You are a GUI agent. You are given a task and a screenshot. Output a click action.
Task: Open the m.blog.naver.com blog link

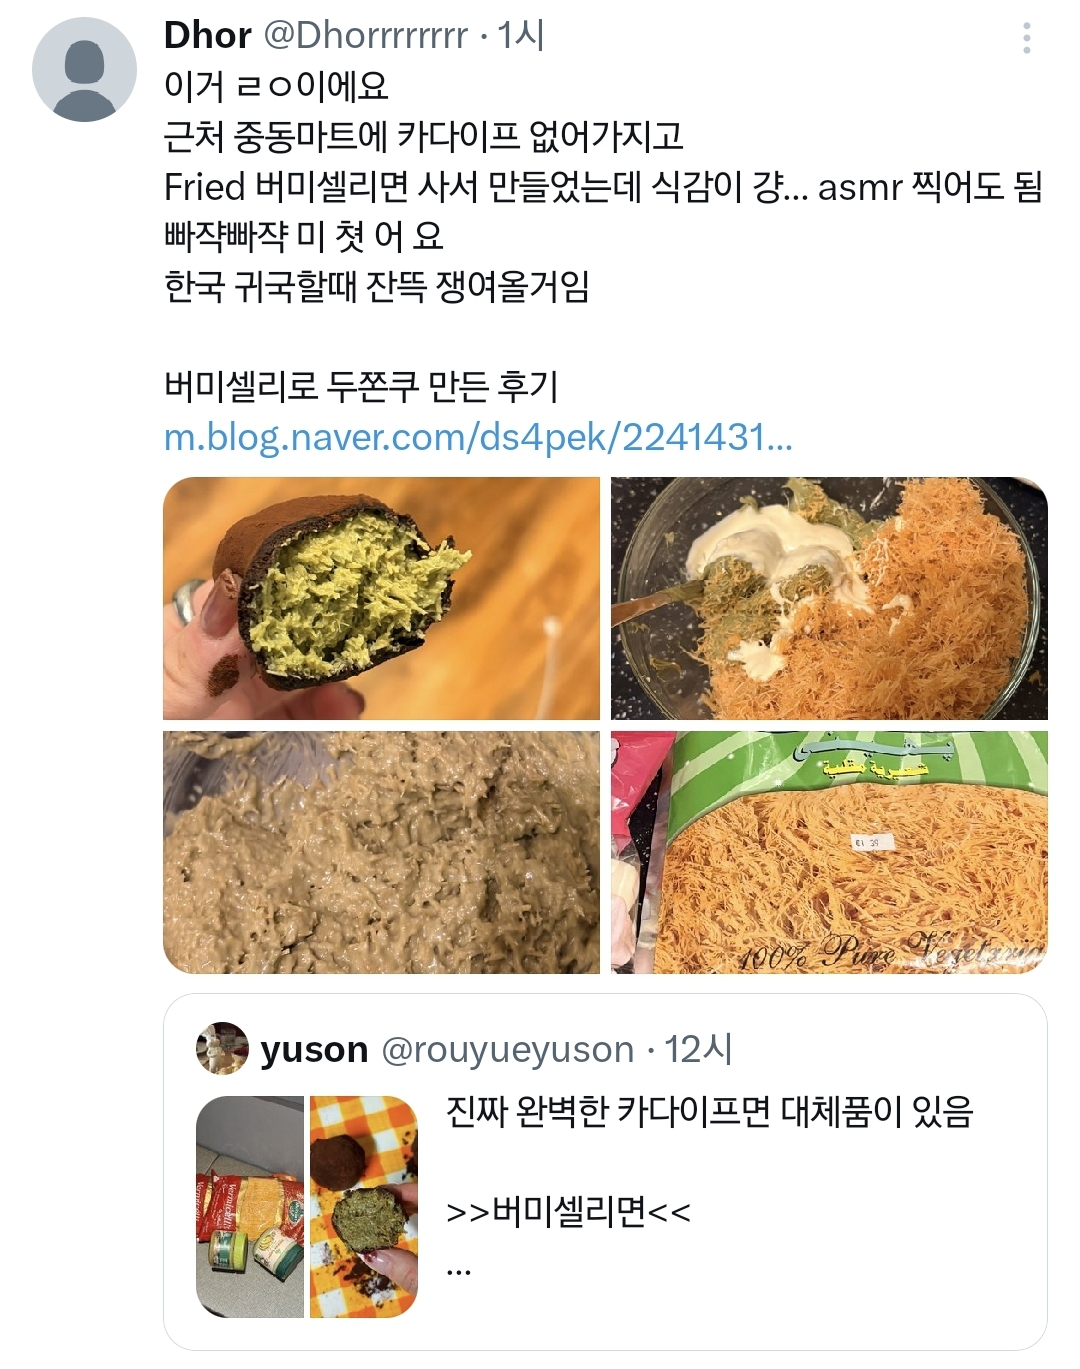coord(478,437)
